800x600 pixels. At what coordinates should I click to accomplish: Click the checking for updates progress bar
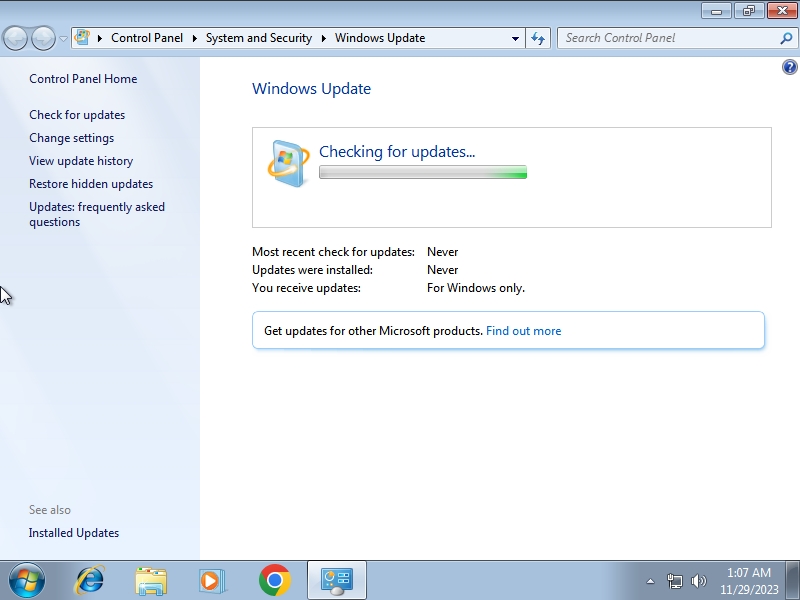tap(423, 172)
